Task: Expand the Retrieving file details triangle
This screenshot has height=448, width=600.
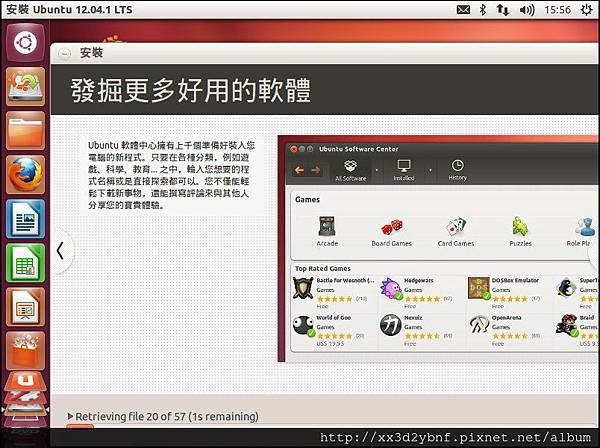Action: (70, 416)
